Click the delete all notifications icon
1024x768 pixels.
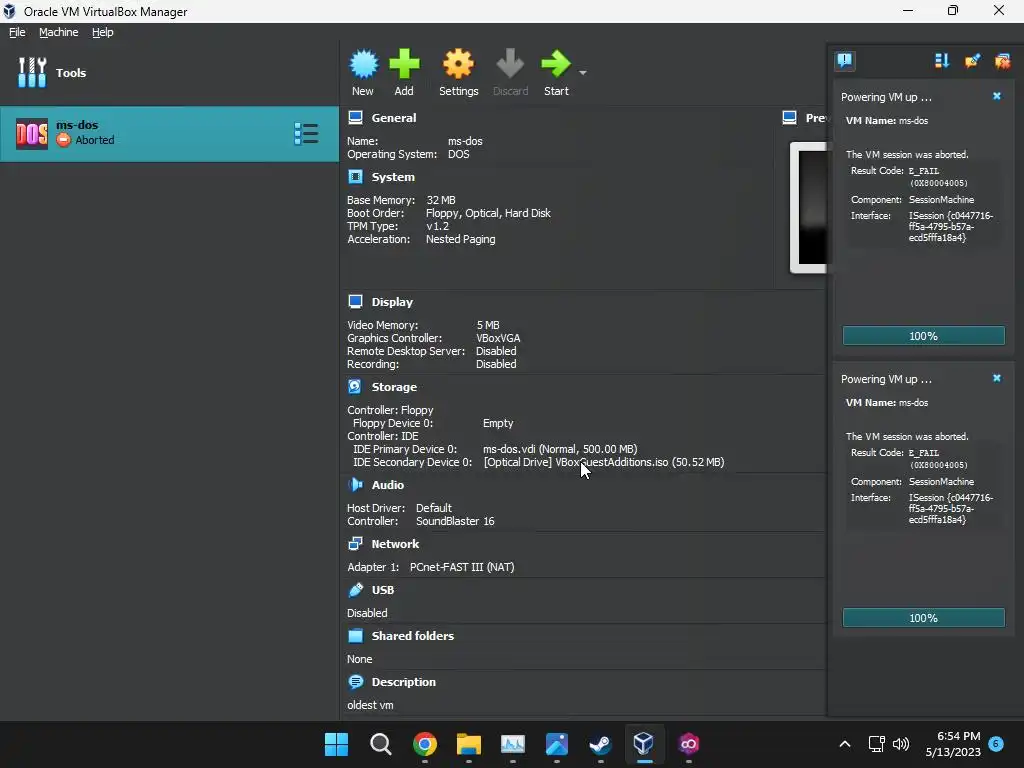(x=1002, y=61)
